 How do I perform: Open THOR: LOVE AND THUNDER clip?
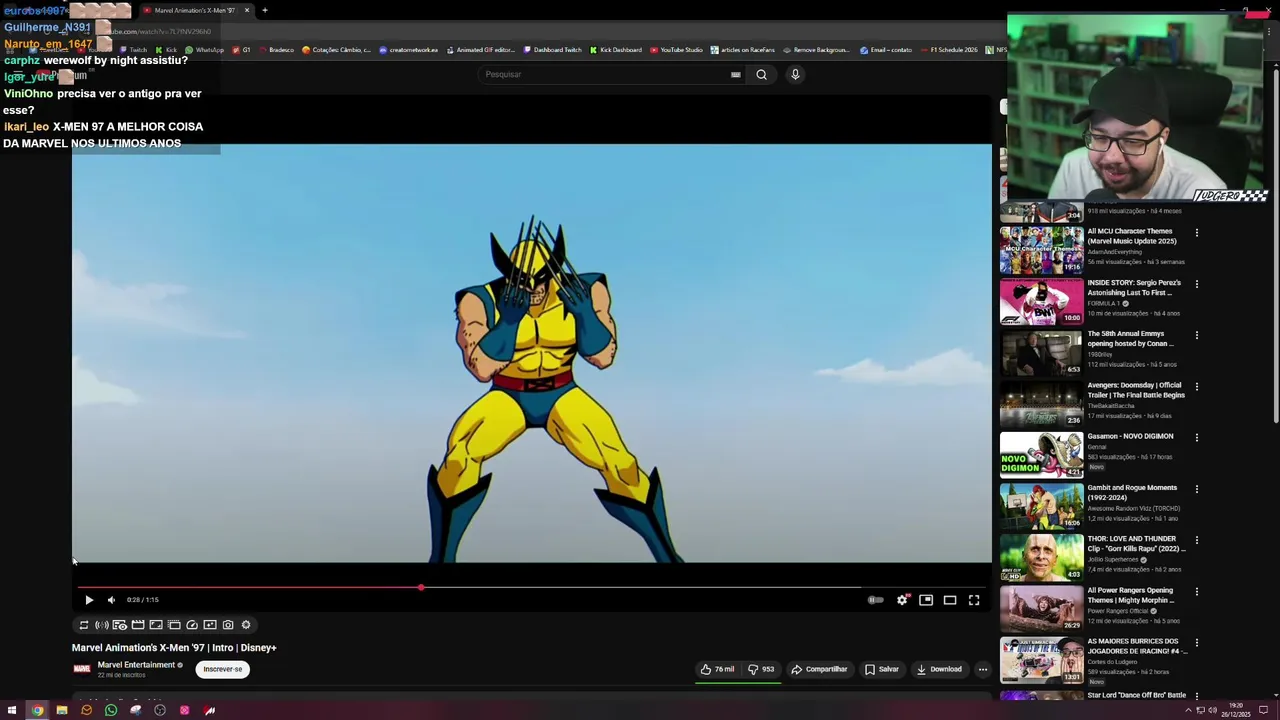1136,544
